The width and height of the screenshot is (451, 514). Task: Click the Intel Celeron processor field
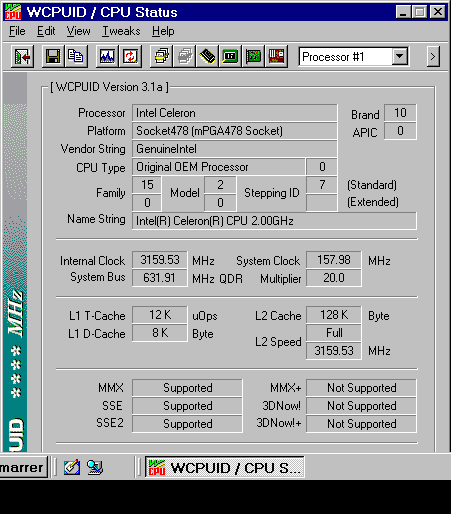235,113
